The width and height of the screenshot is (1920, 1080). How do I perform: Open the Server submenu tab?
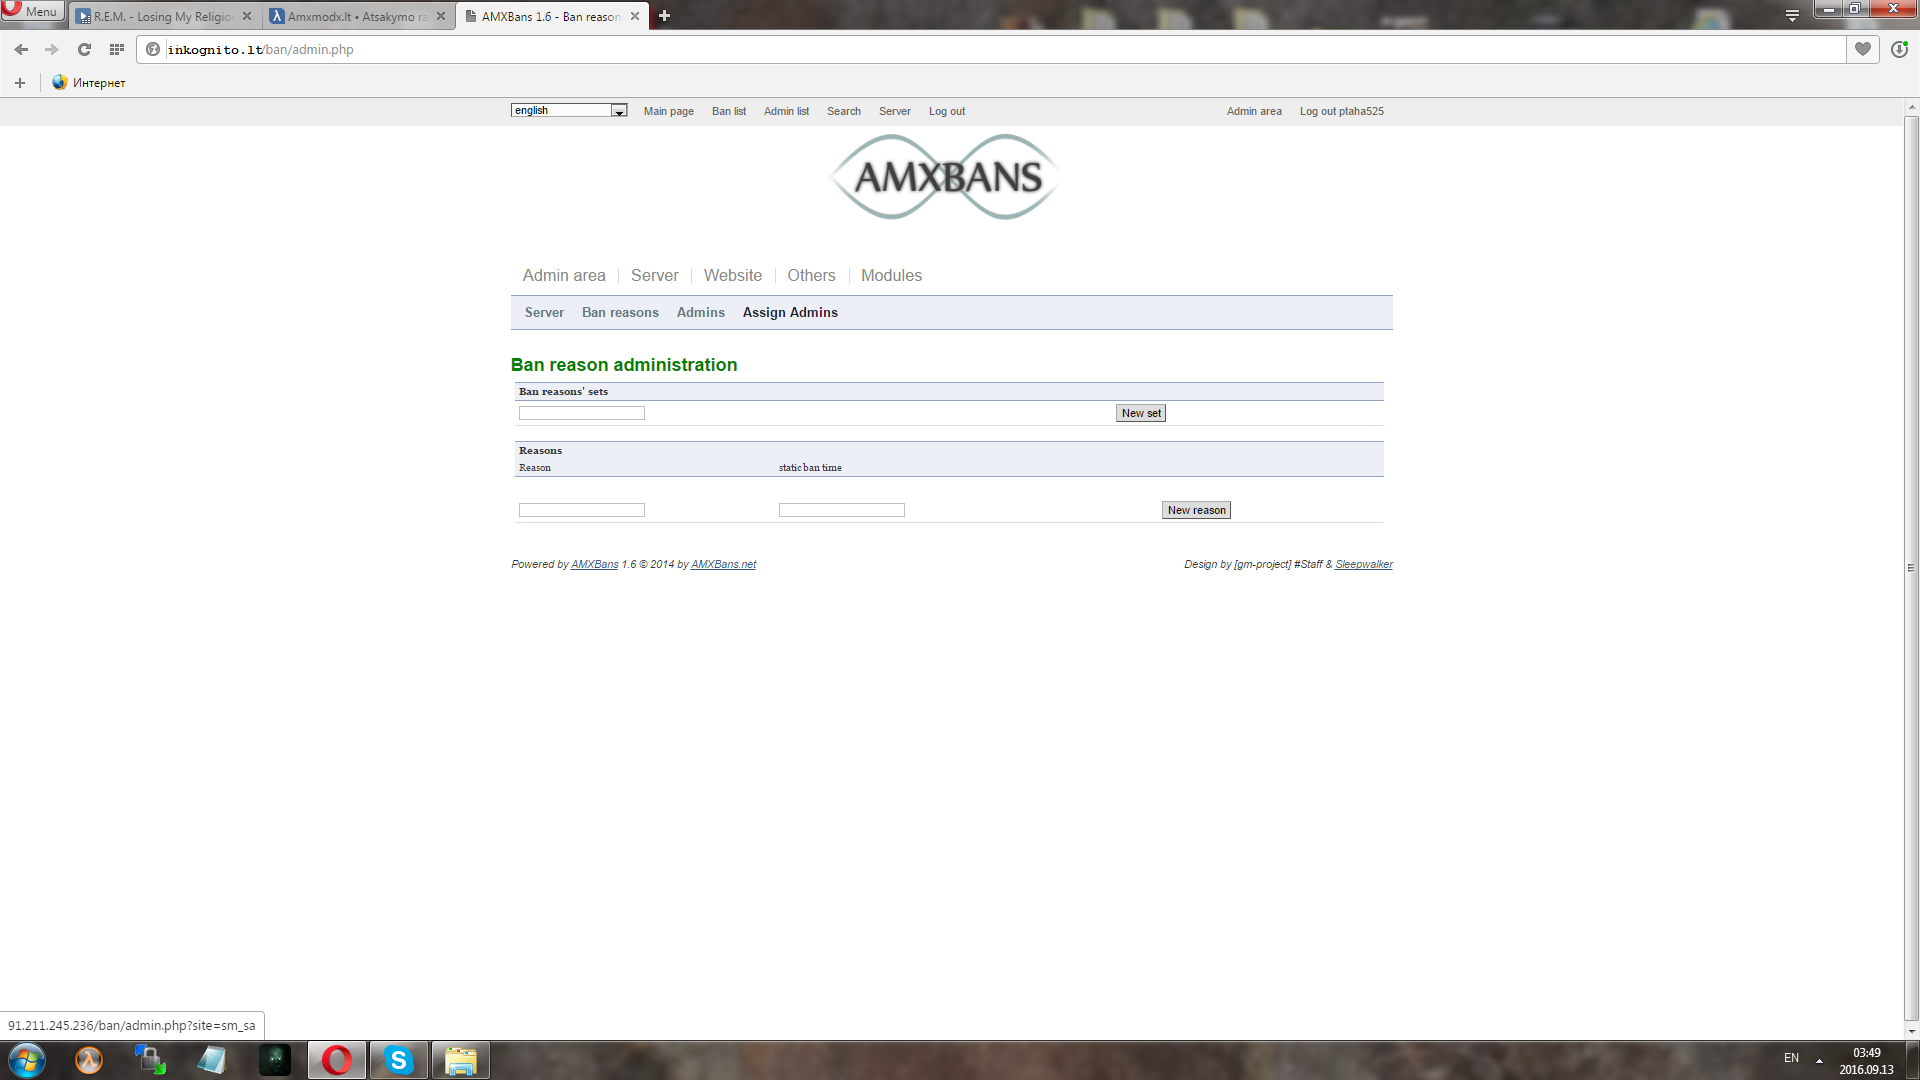click(x=544, y=312)
